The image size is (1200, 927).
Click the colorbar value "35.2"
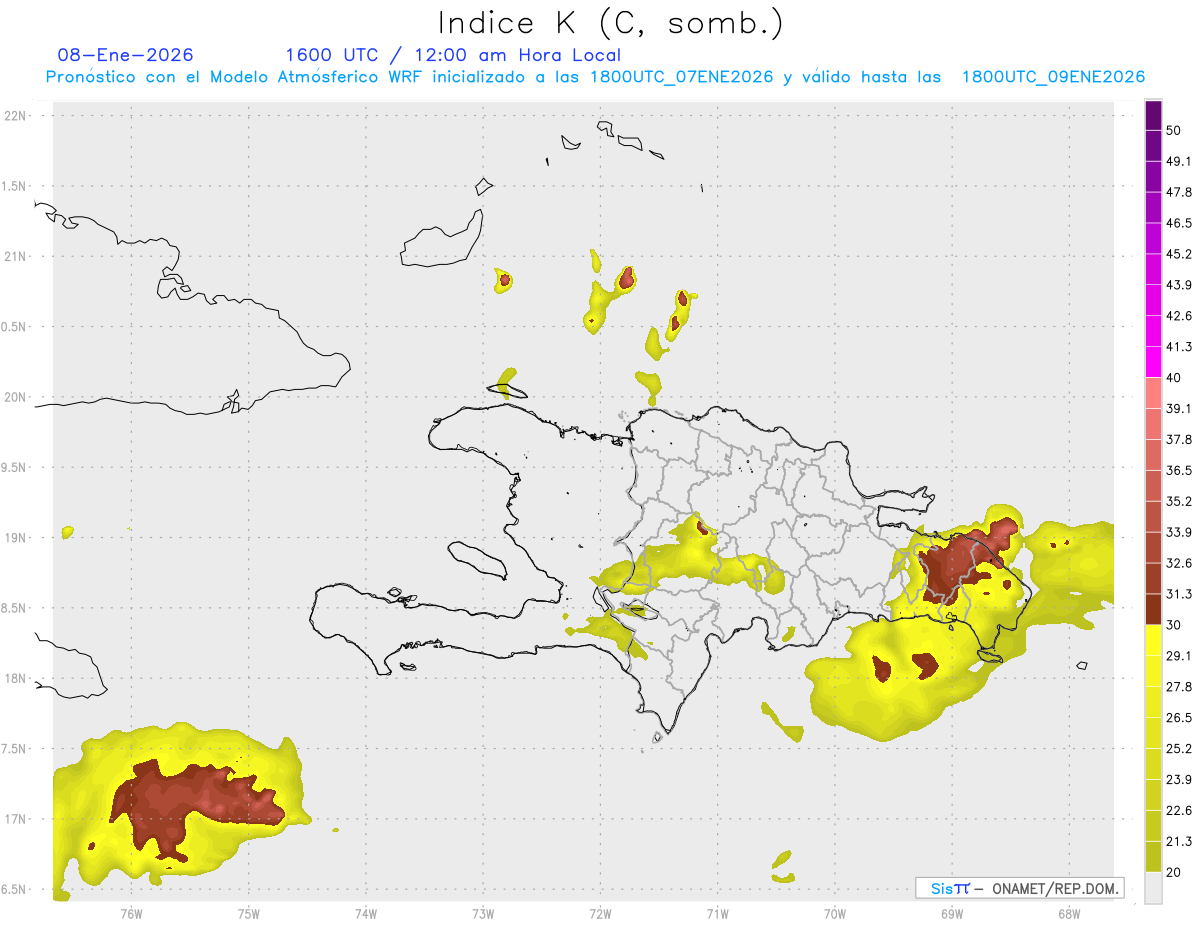coord(1179,501)
